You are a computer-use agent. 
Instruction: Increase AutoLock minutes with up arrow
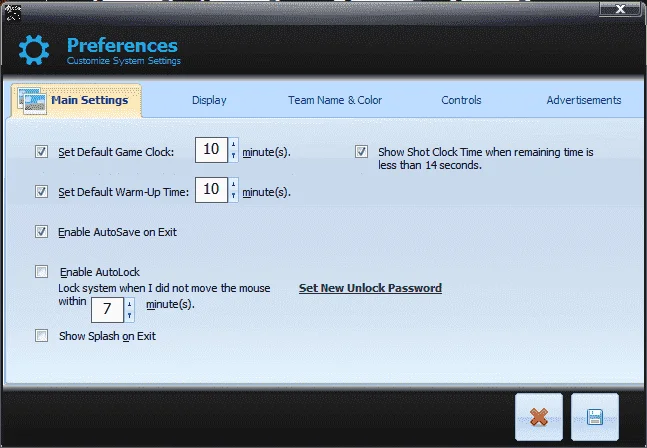[x=130, y=304]
